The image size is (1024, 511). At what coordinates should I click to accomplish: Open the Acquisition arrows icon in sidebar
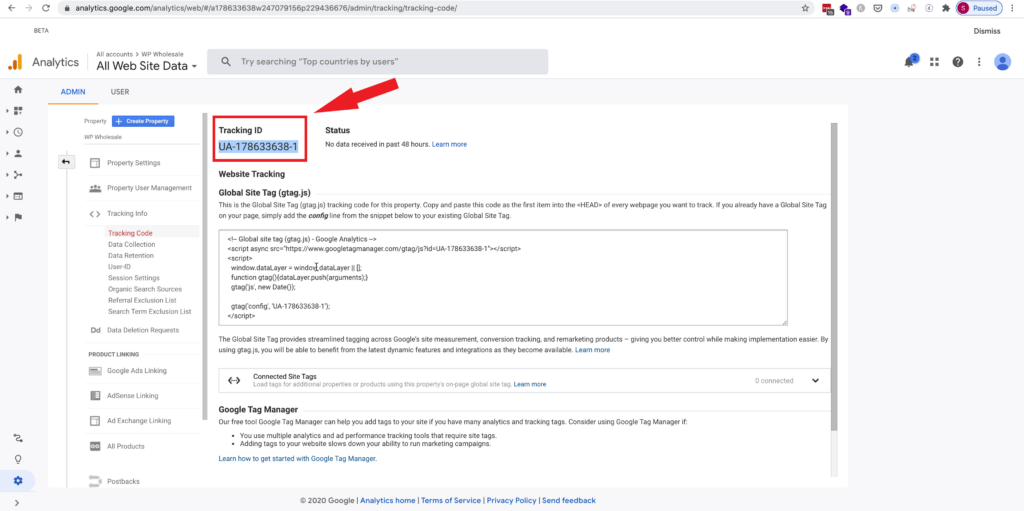pyautogui.click(x=18, y=174)
